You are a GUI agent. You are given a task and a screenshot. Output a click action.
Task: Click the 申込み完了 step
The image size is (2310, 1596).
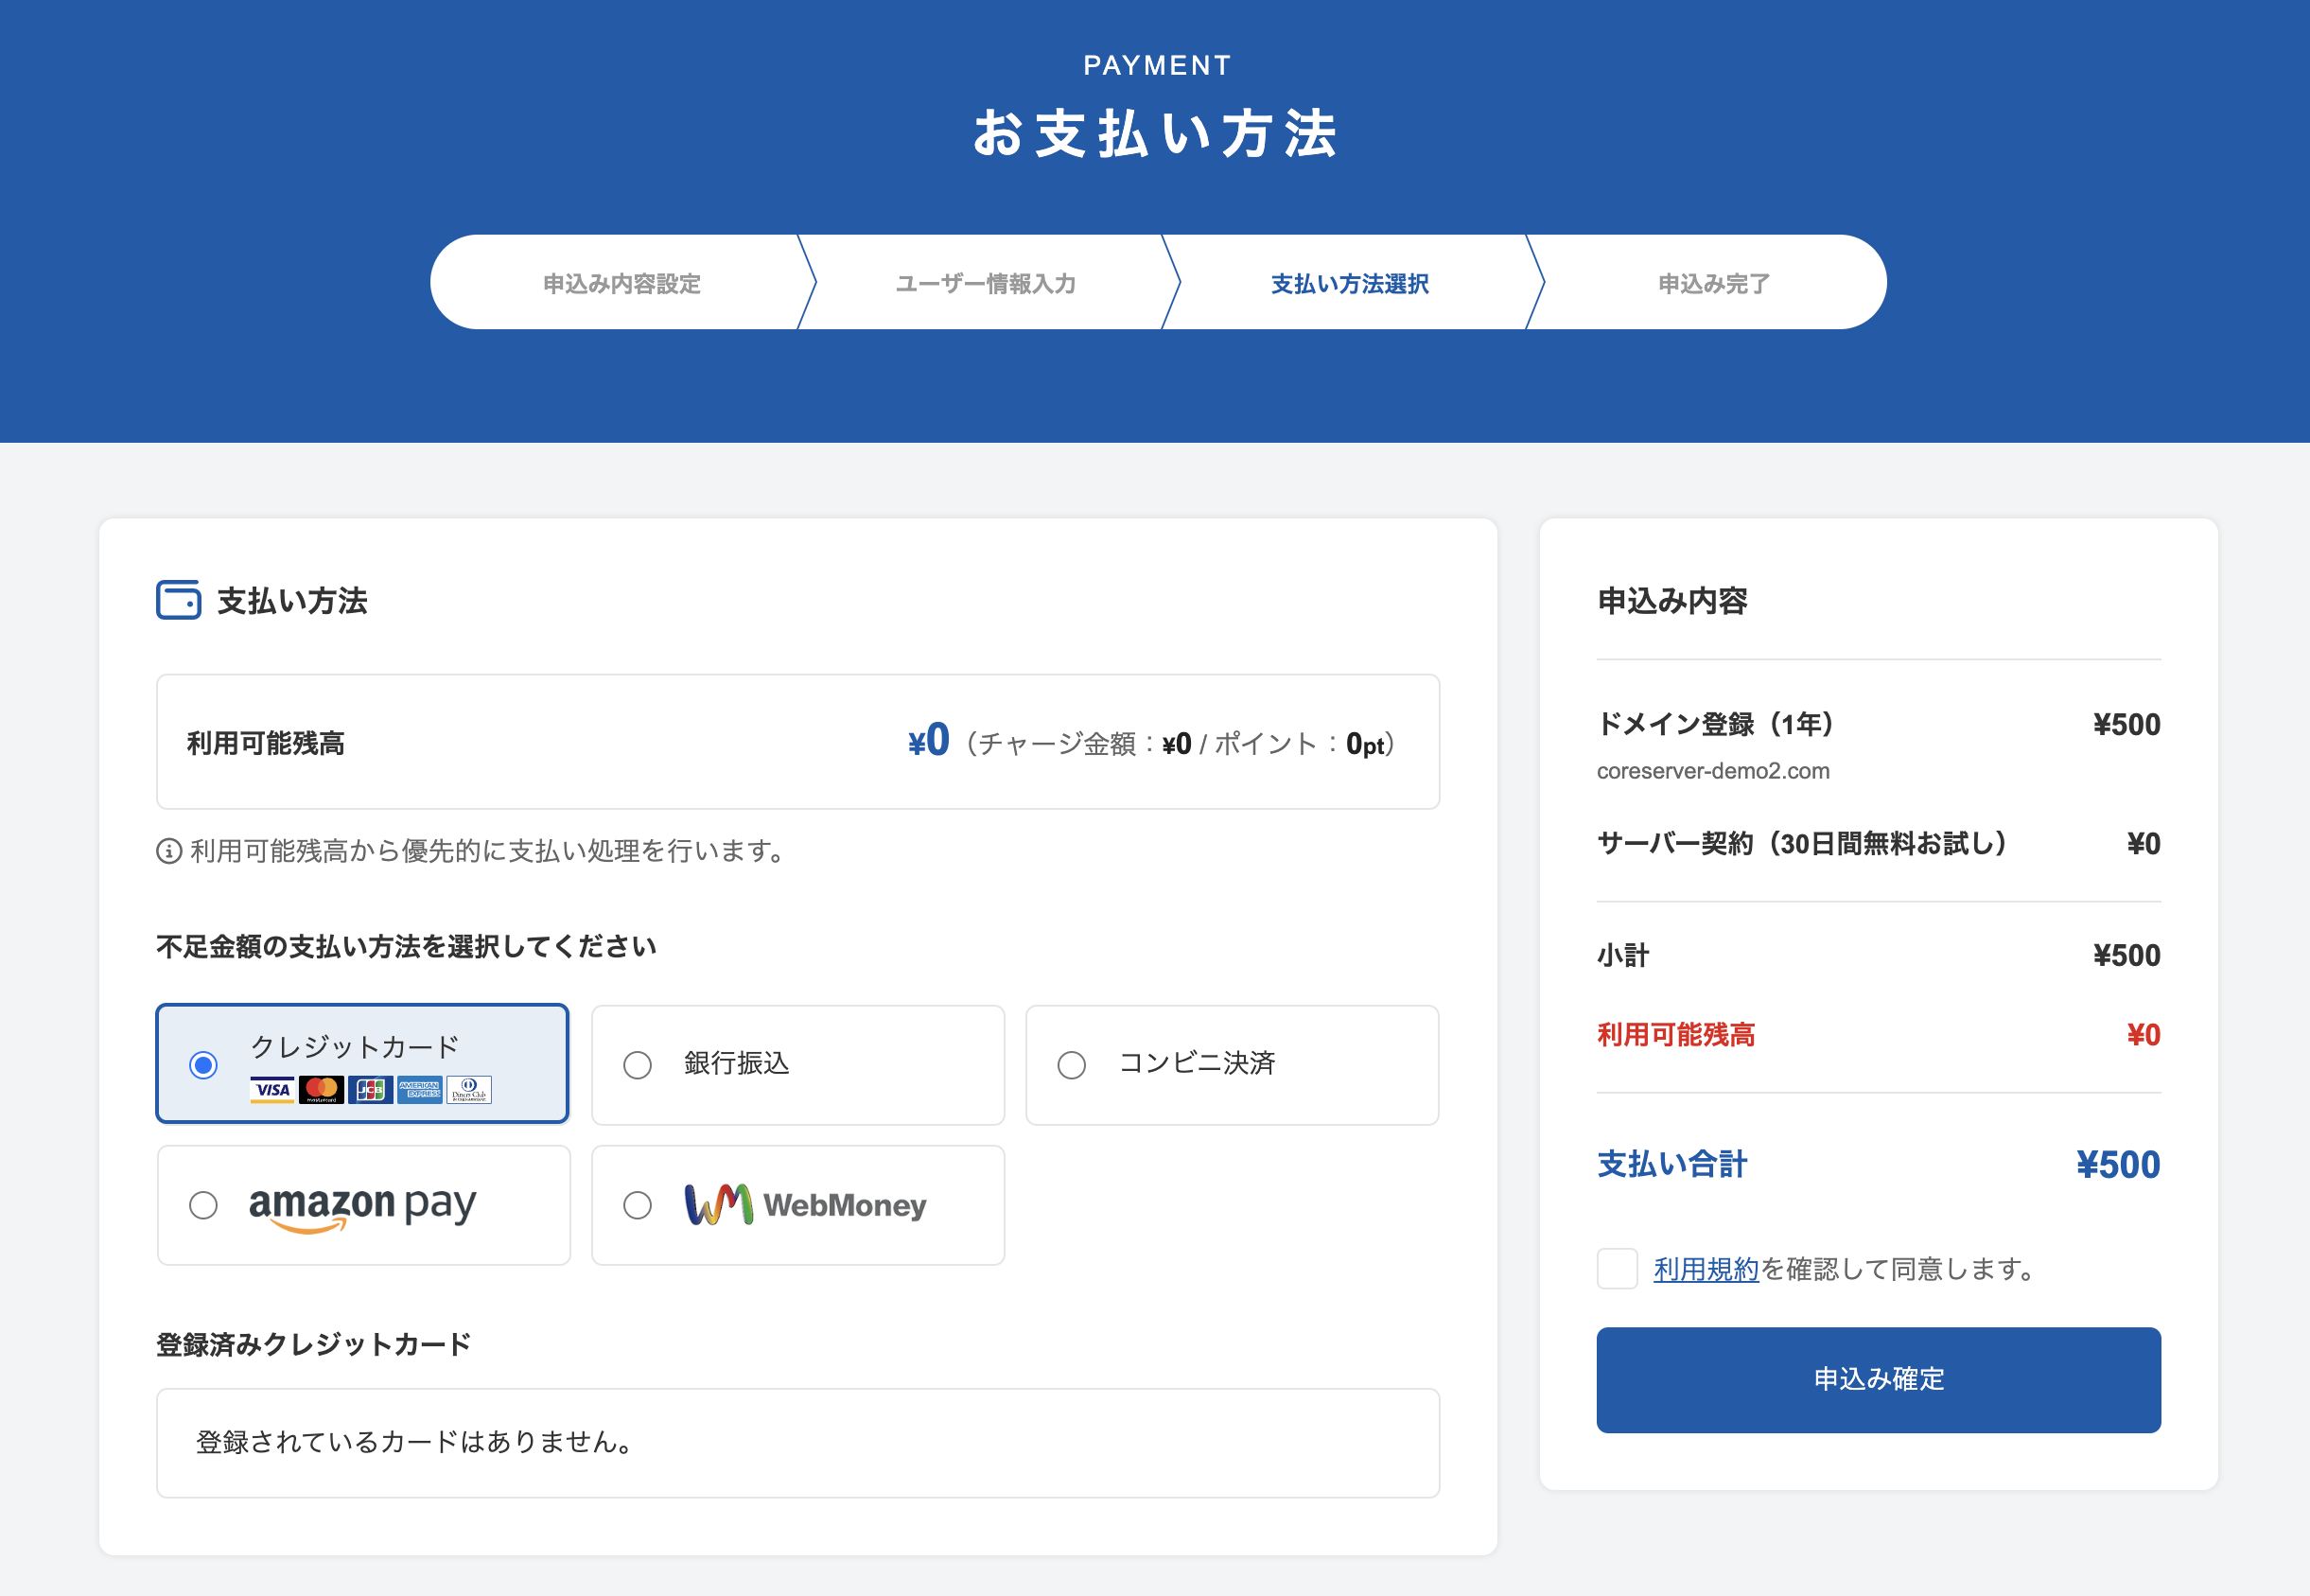(1711, 283)
